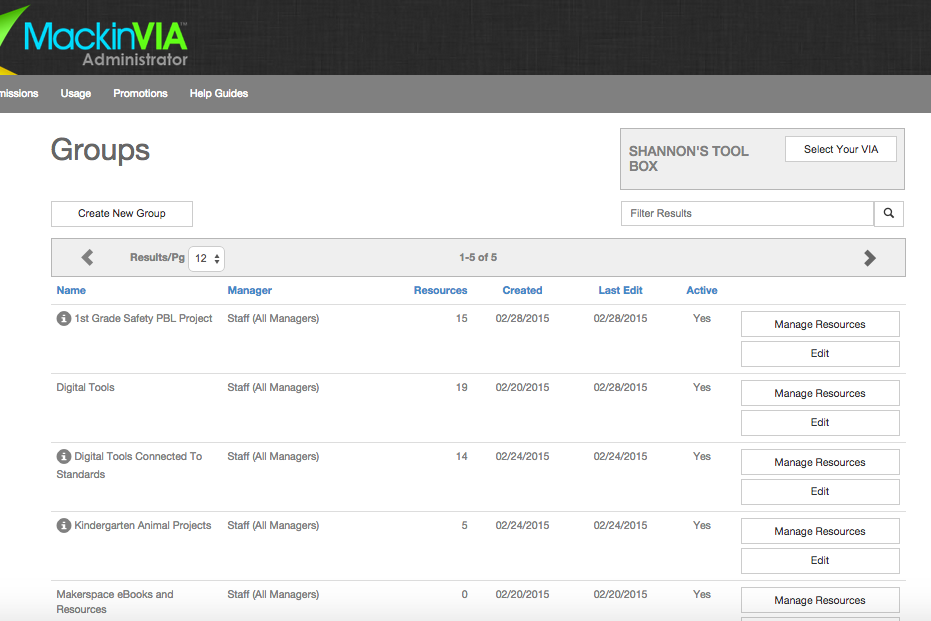931x621 pixels.
Task: Open the Help Guides menu
Action: point(218,93)
